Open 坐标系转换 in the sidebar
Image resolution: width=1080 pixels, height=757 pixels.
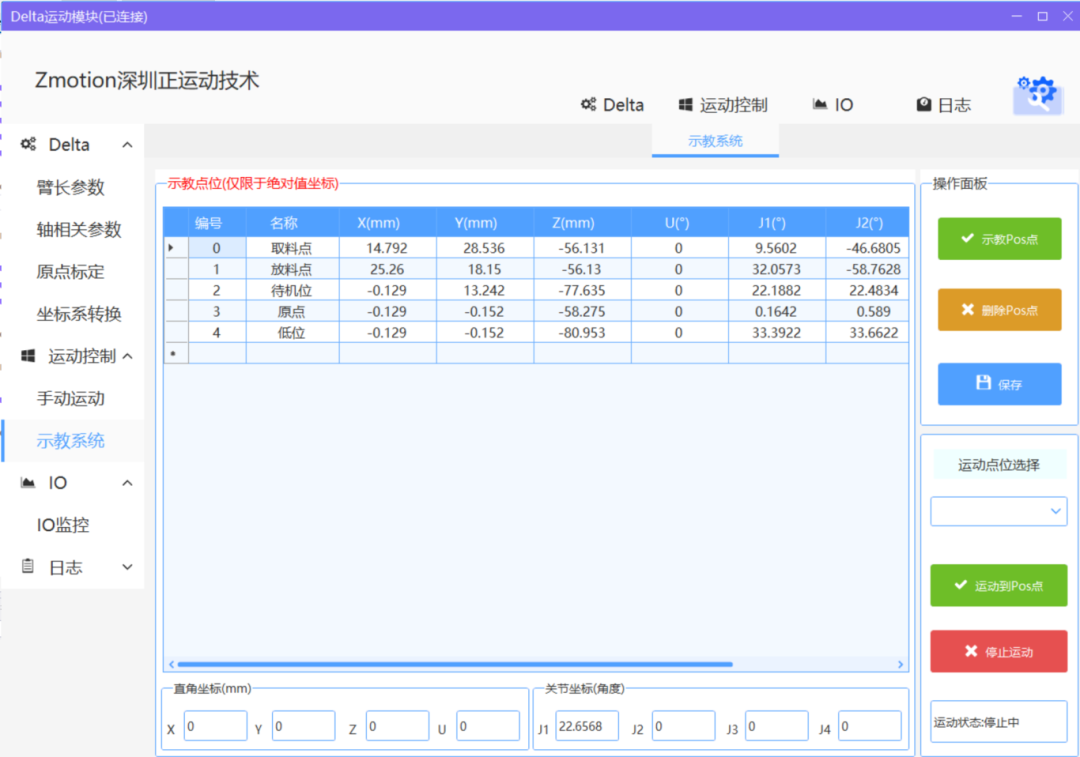(x=79, y=314)
